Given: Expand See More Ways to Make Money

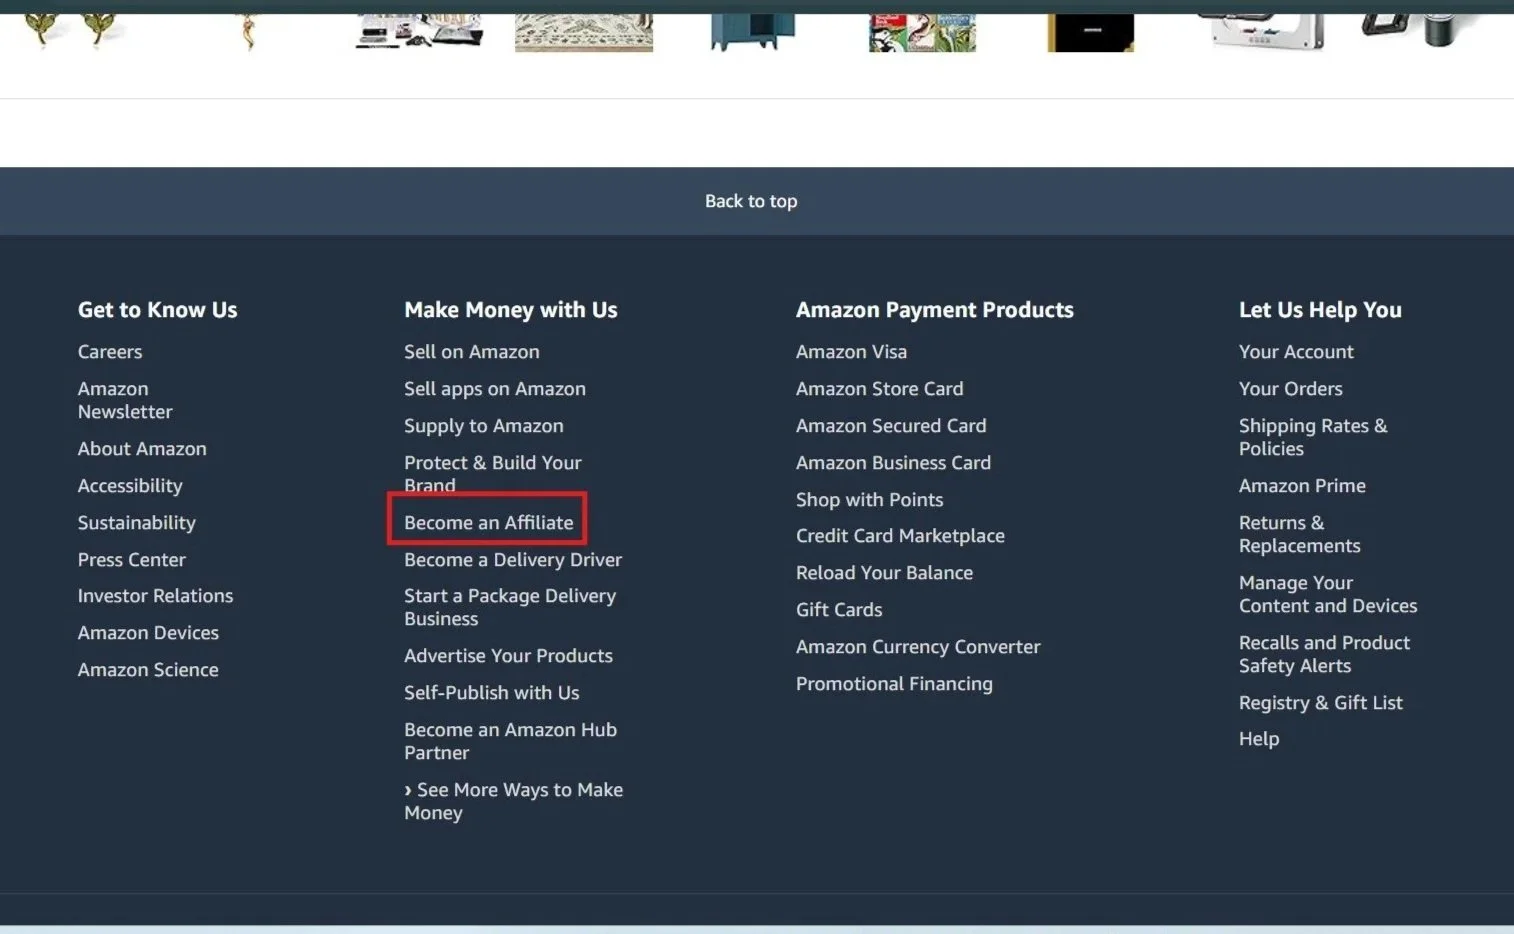Looking at the screenshot, I should 513,801.
